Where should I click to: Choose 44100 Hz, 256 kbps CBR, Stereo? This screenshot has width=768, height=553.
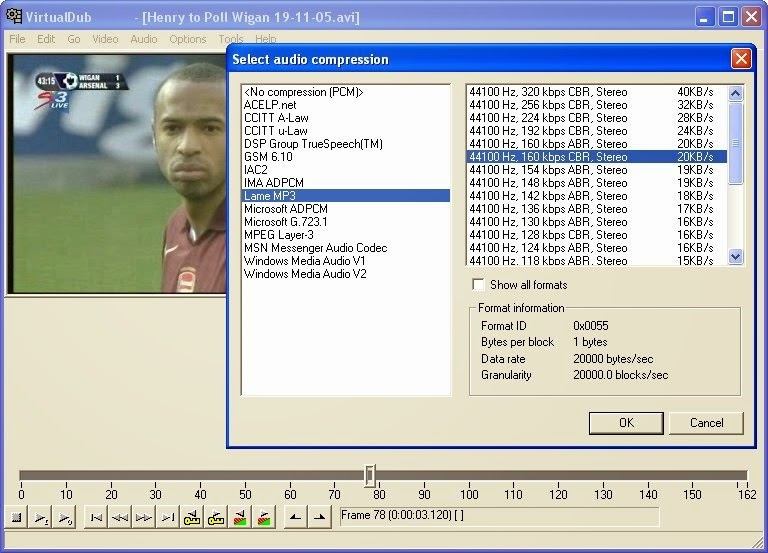[597, 105]
